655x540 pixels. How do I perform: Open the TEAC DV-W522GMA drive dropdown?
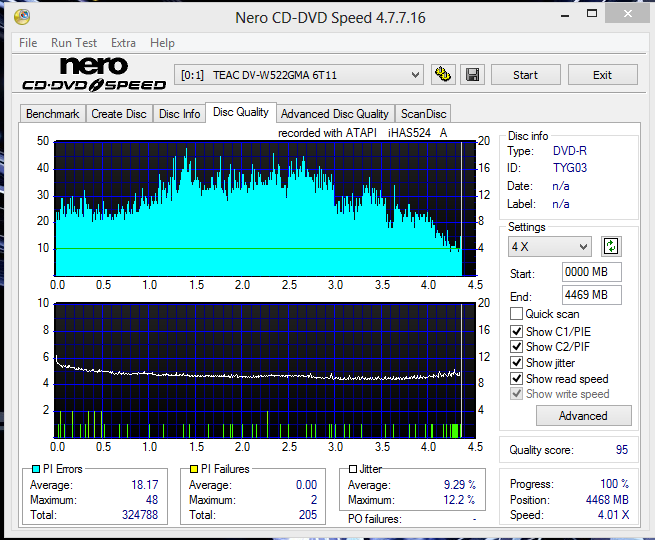(299, 75)
